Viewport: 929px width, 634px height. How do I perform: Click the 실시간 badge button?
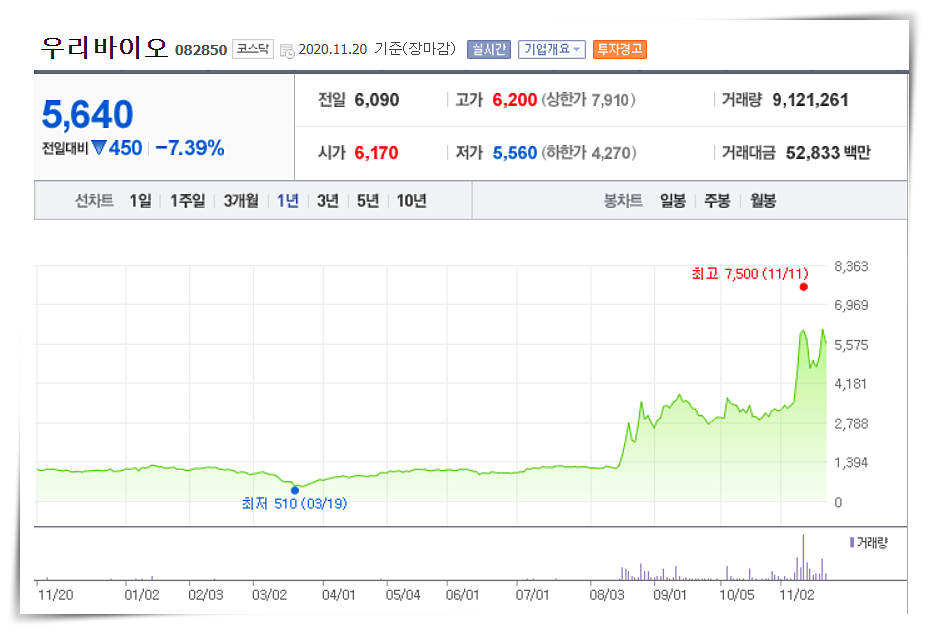click(x=489, y=49)
